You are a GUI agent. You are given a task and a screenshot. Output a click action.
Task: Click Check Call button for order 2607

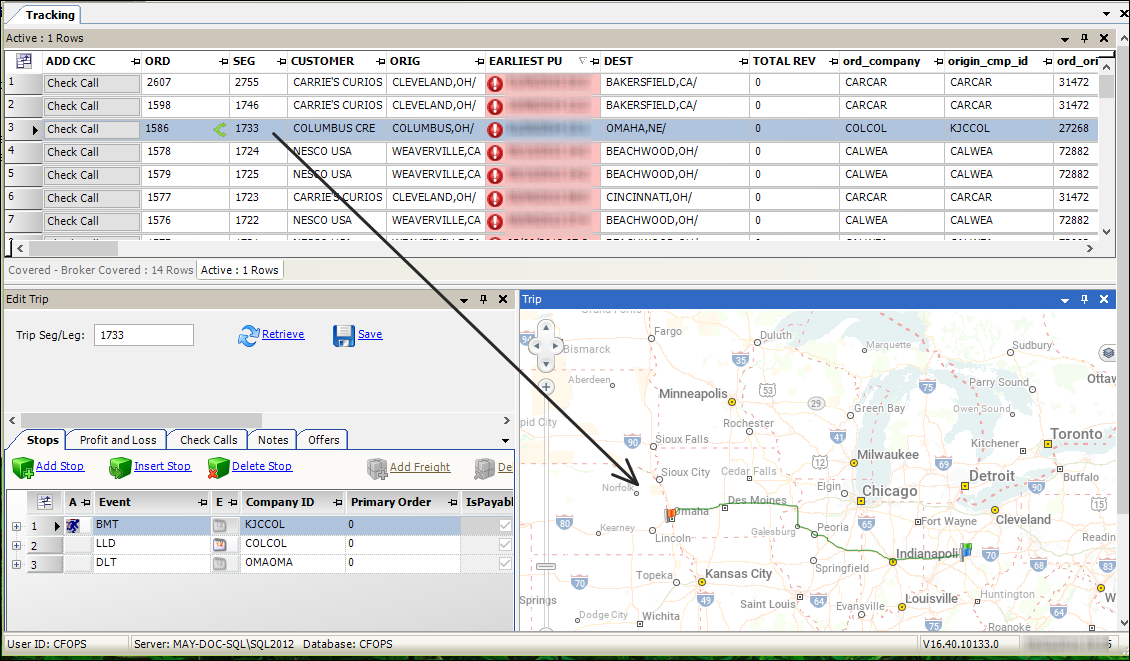92,84
